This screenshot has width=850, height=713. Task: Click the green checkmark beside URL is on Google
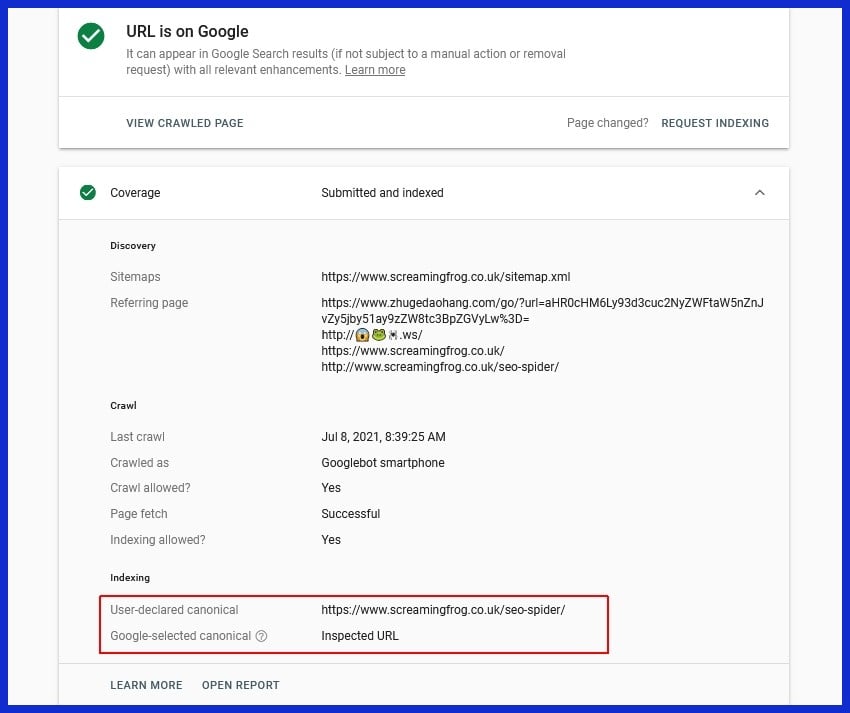click(x=91, y=36)
